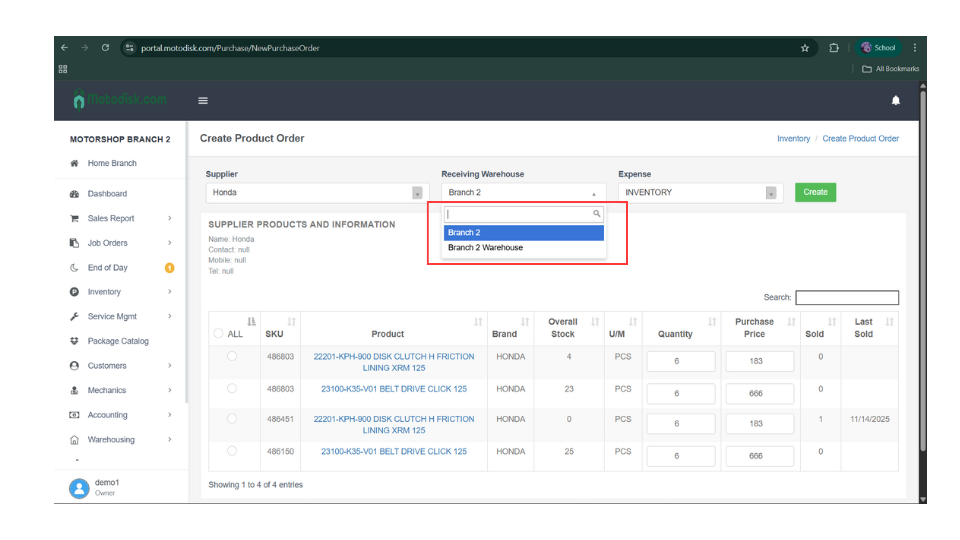Viewport: 960px width, 540px height.
Task: Open the browser extensions icon
Action: (x=834, y=48)
